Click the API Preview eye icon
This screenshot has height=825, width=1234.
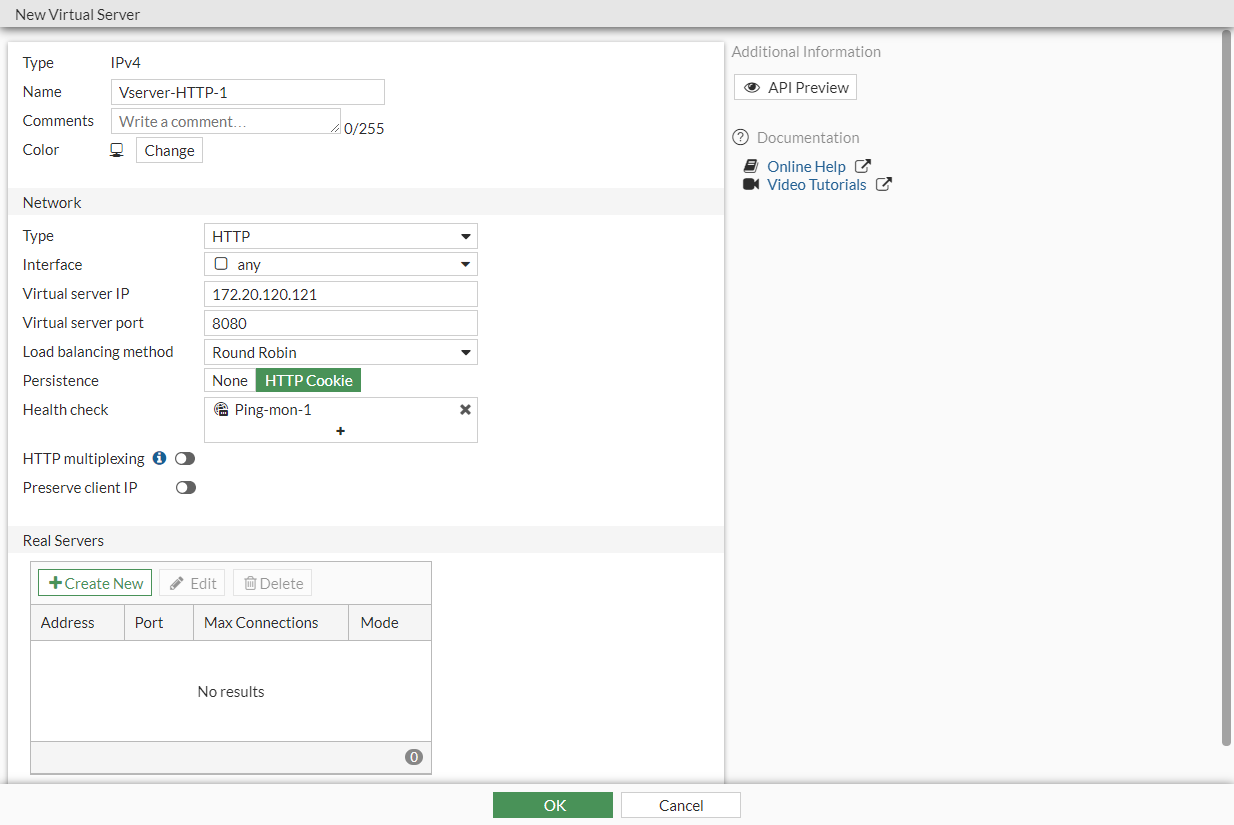pyautogui.click(x=752, y=87)
